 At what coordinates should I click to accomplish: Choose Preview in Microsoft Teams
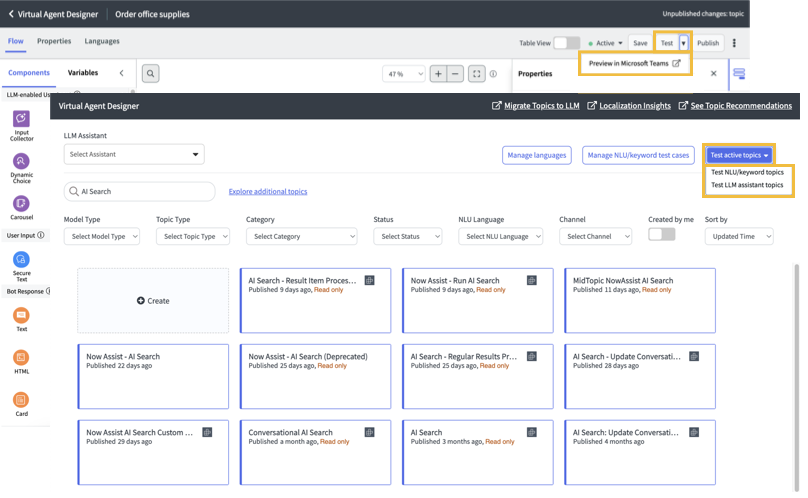635,63
